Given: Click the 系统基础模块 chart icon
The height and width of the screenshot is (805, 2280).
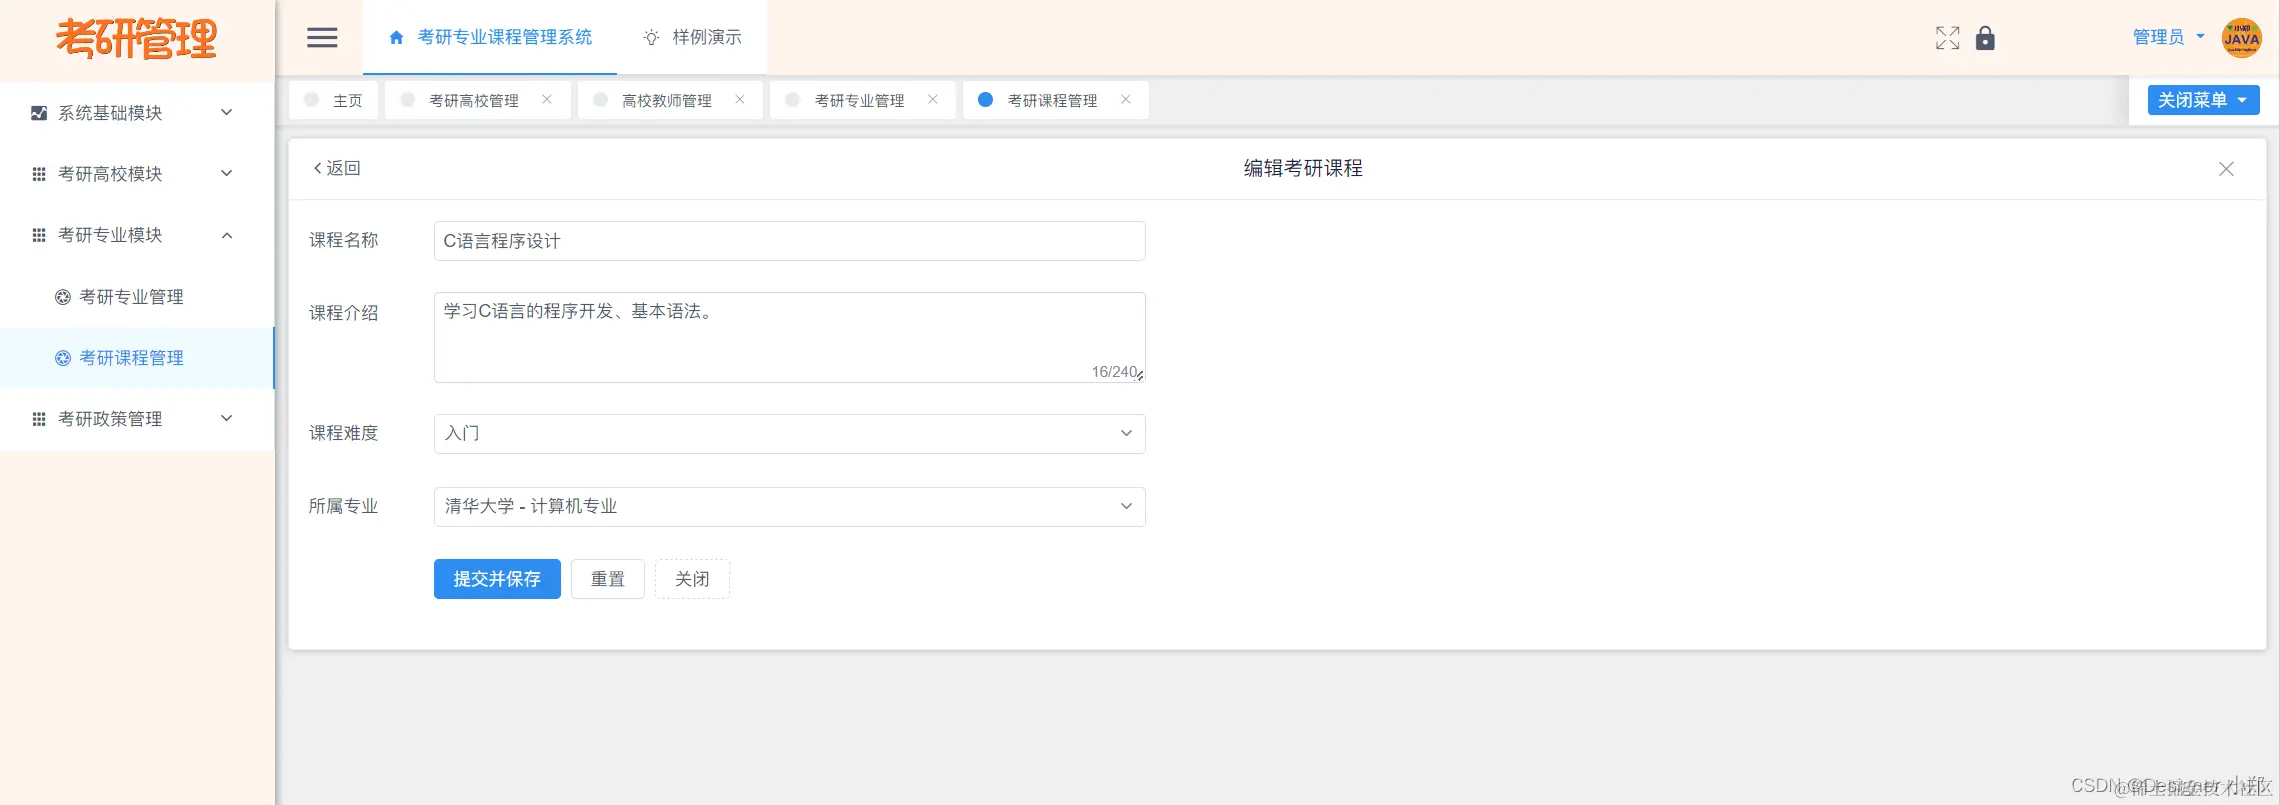Looking at the screenshot, I should 39,113.
